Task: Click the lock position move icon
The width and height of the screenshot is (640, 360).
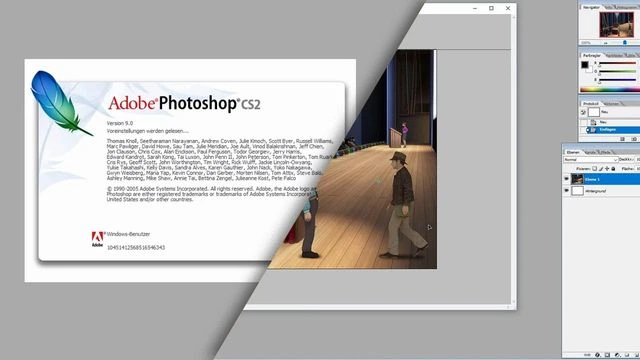Action: point(607,169)
